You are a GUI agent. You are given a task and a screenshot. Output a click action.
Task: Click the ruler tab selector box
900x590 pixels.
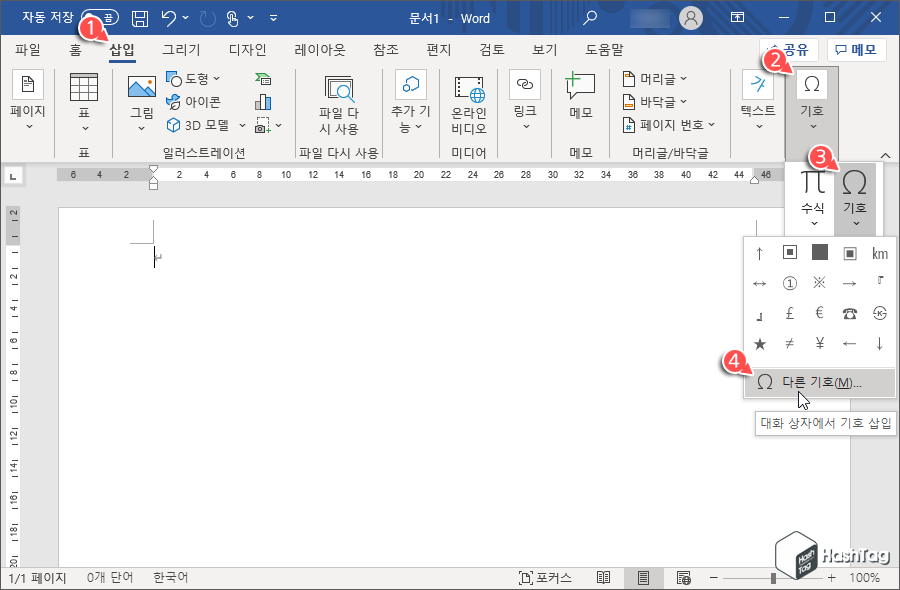pyautogui.click(x=13, y=175)
